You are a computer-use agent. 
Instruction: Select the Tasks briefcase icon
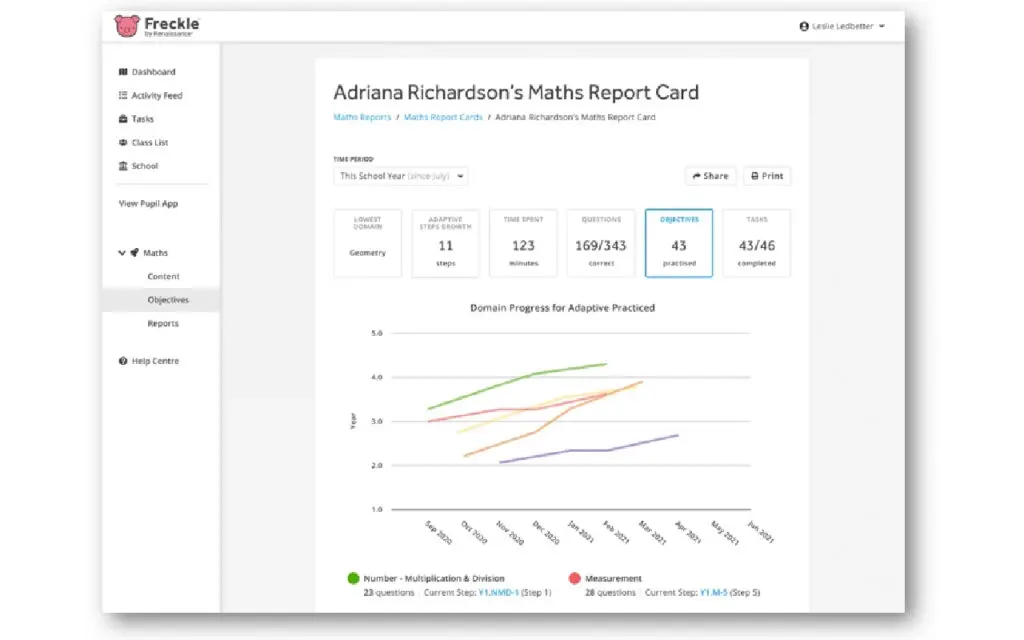[x=123, y=119]
